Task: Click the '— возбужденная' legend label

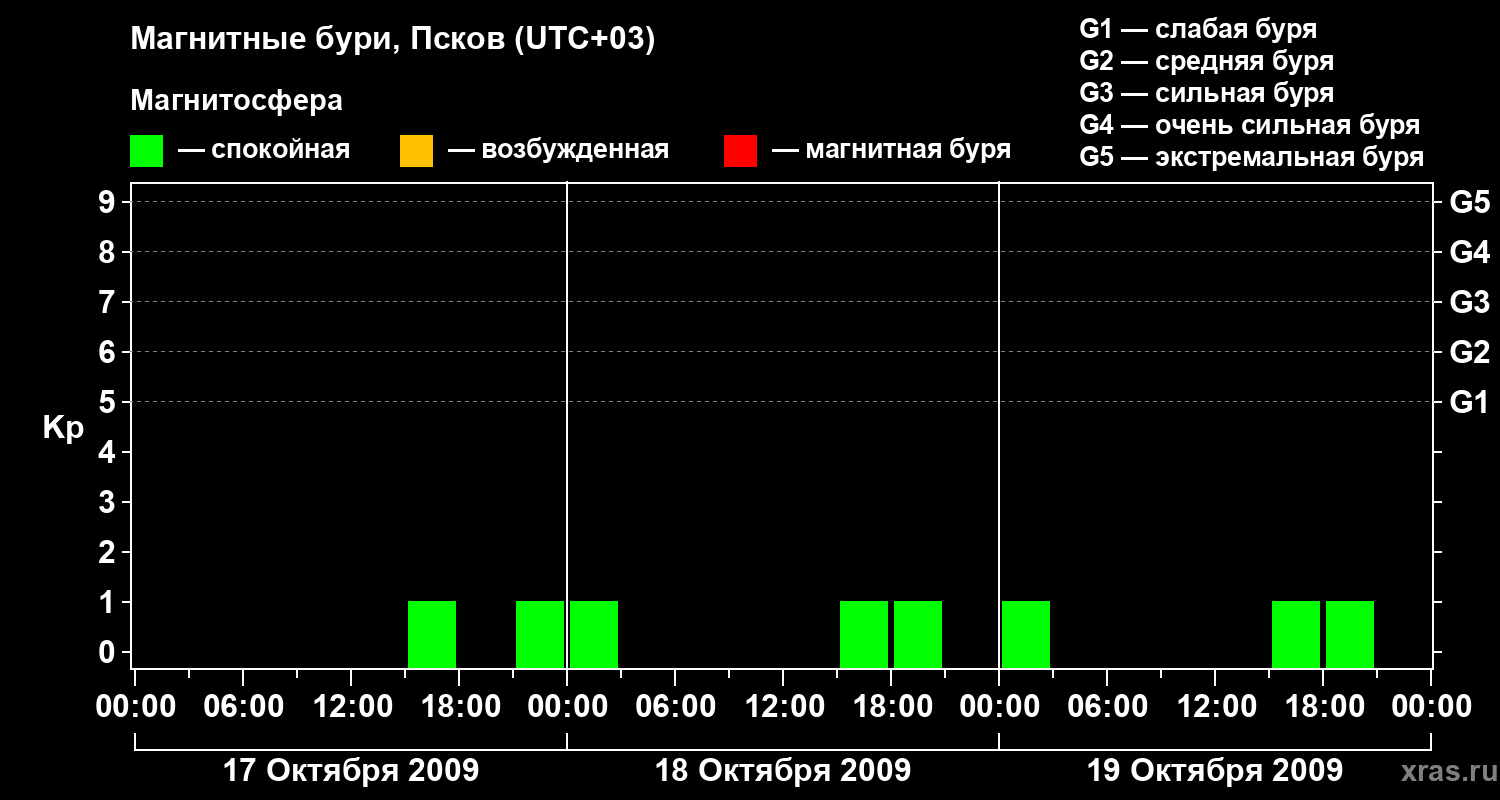Action: (558, 151)
